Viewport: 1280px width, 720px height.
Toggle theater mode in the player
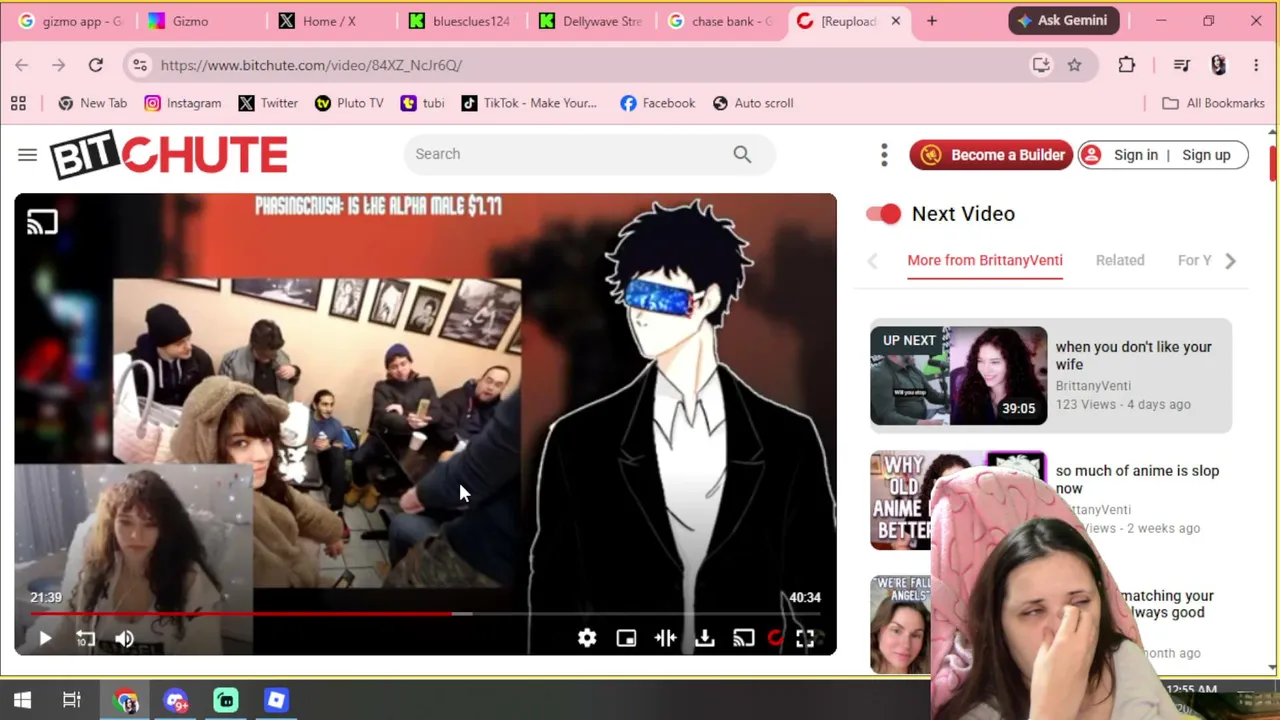665,638
